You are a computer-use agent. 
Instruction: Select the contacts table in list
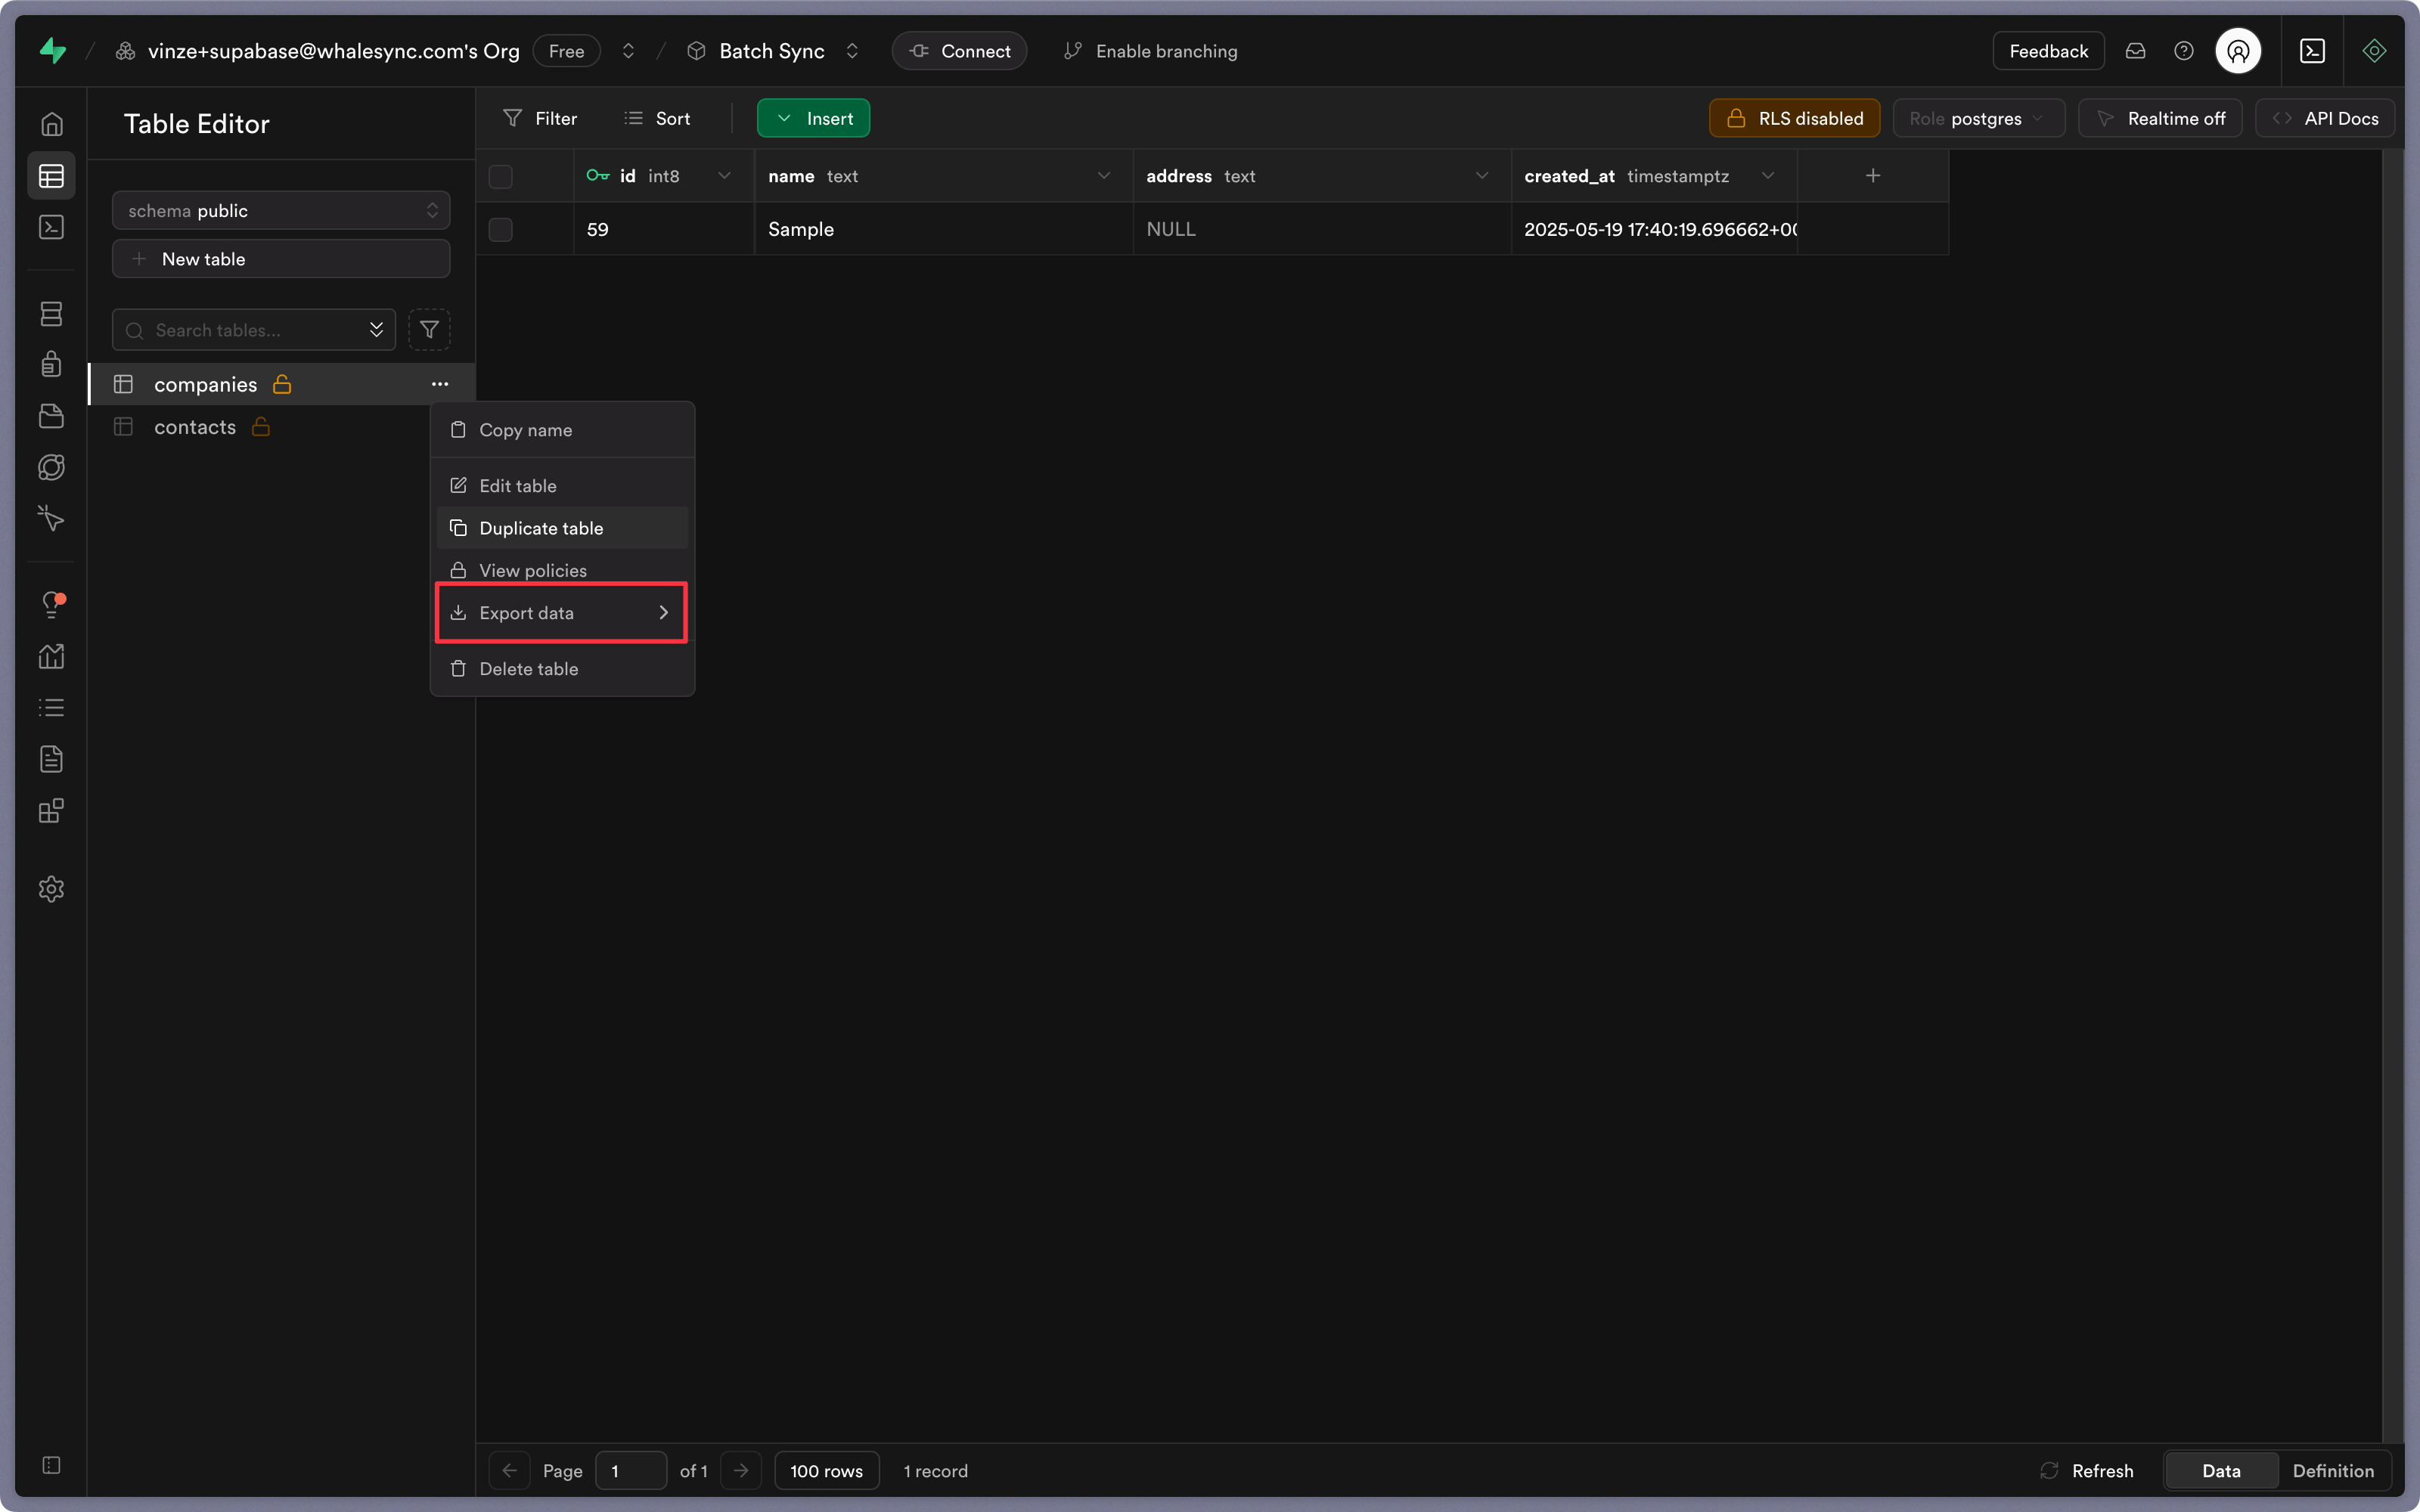pos(281,427)
